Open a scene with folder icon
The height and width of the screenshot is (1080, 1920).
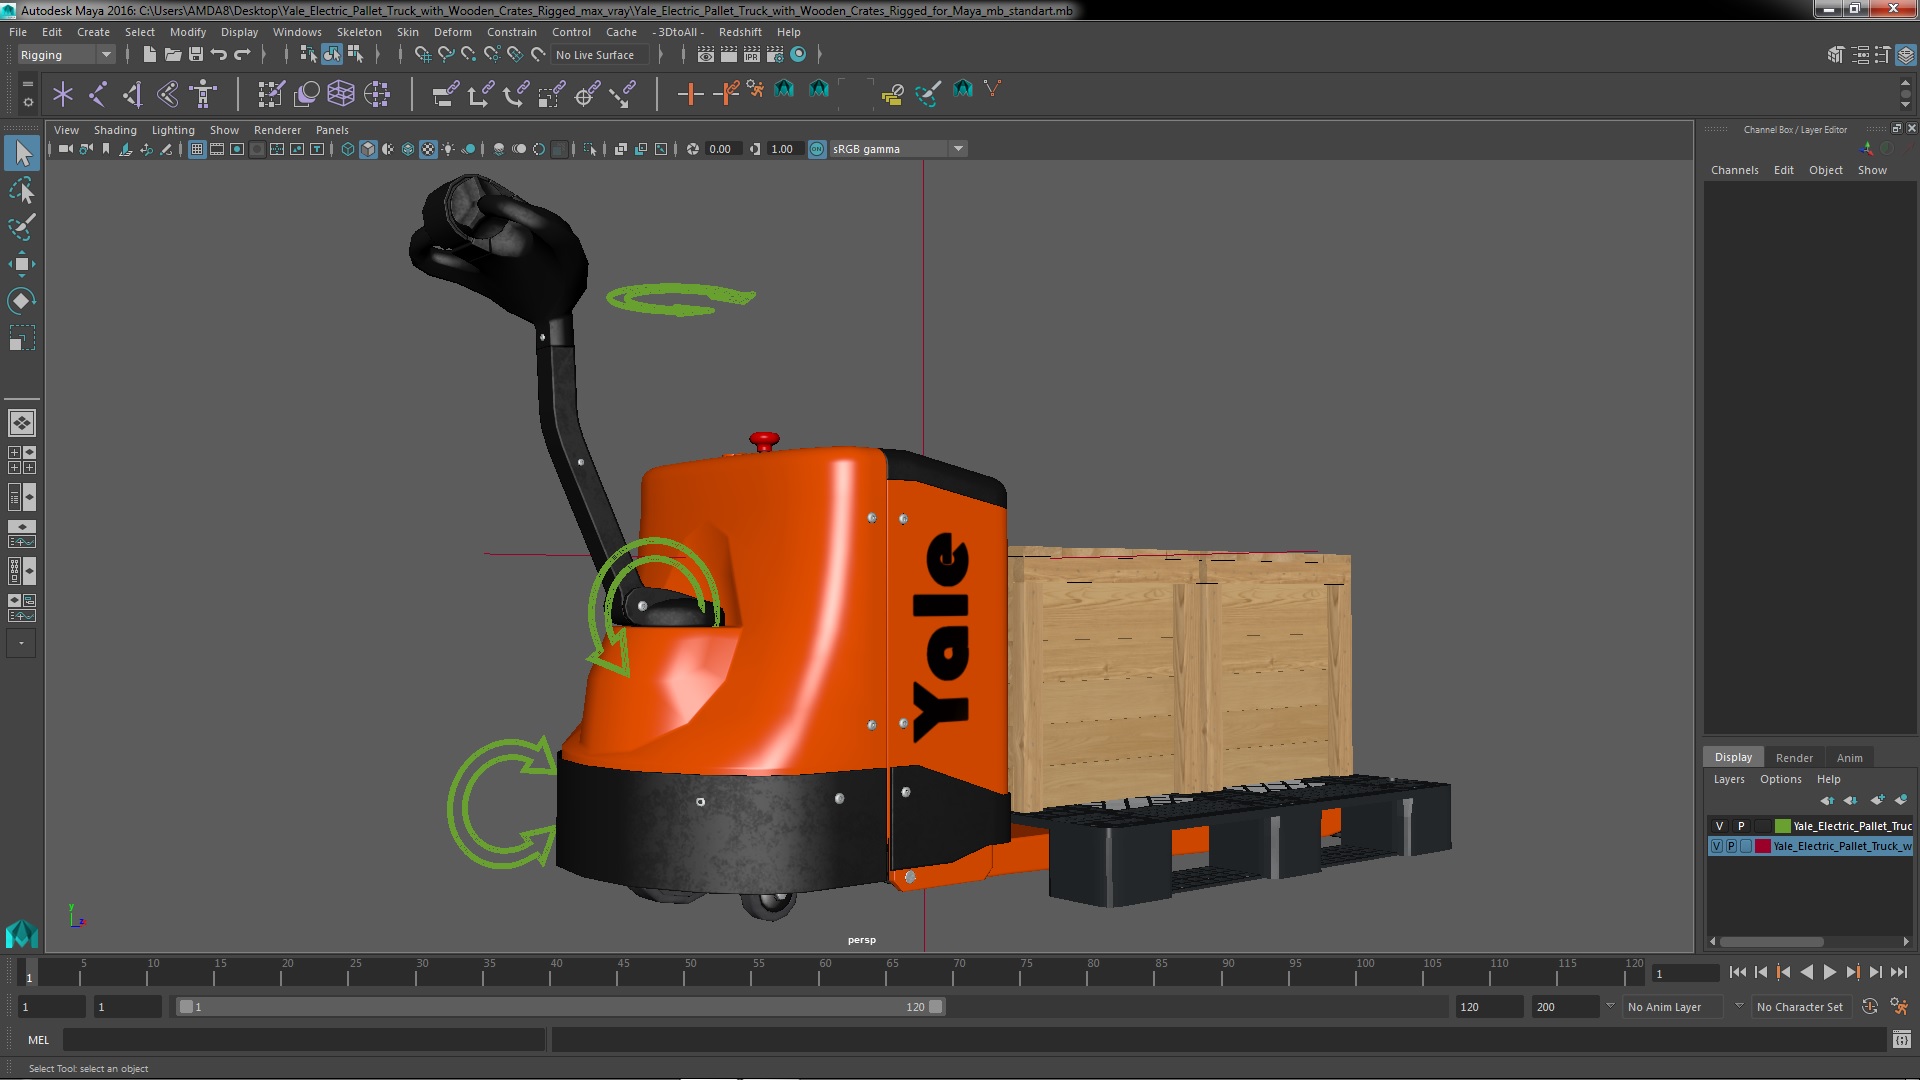click(172, 55)
